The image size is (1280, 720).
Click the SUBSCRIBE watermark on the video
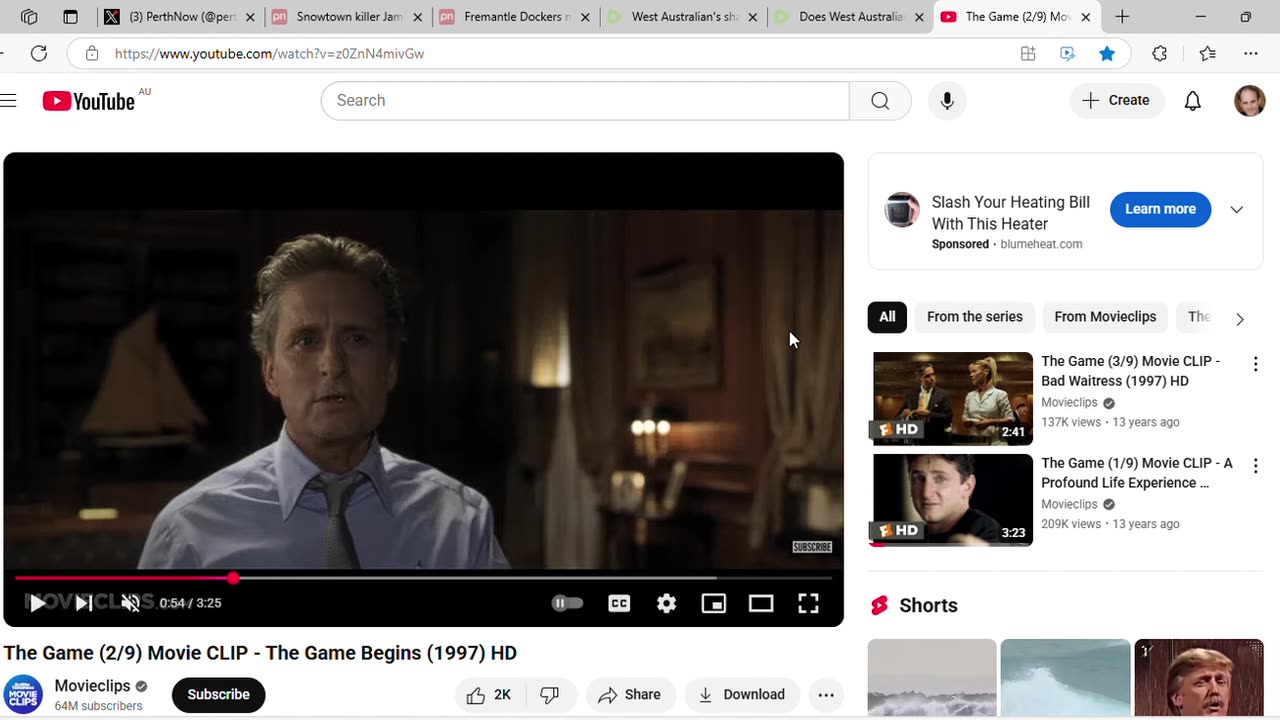coord(812,547)
